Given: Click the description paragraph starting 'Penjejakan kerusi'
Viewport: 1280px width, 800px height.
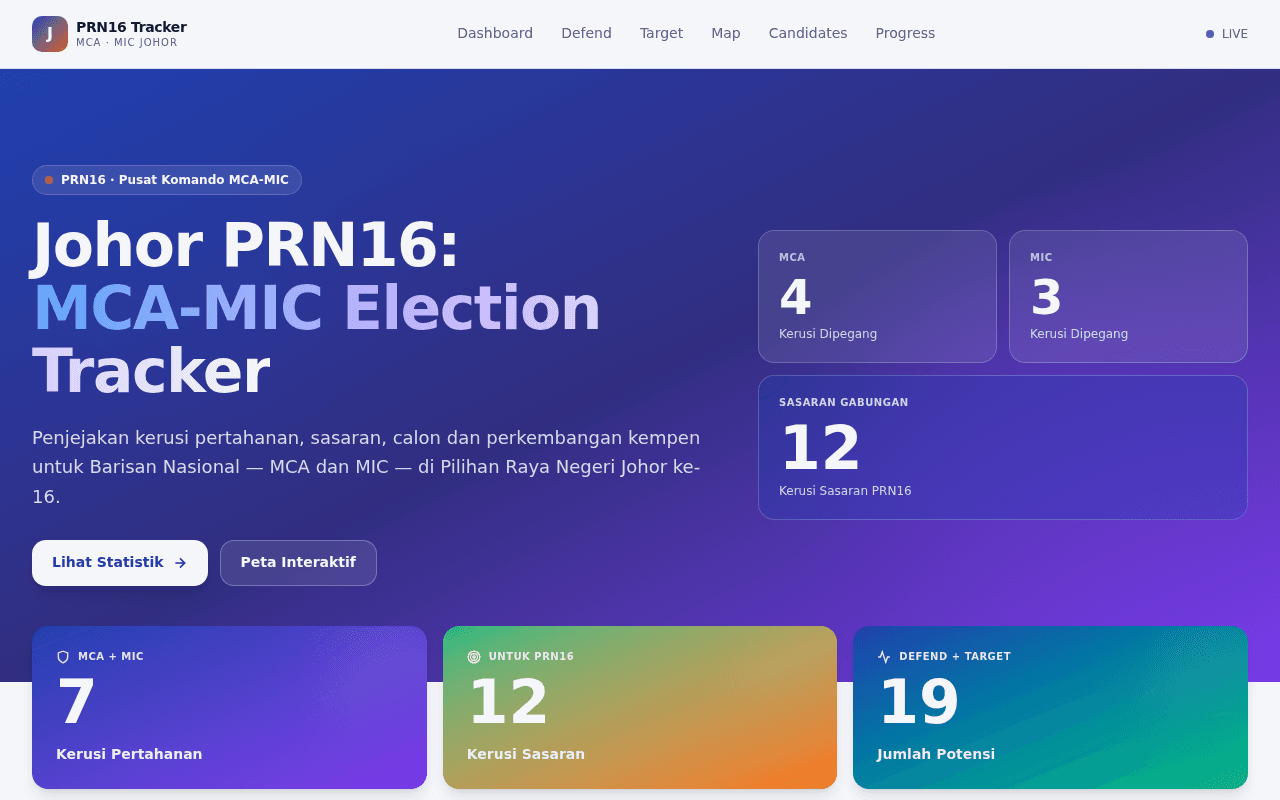Looking at the screenshot, I should [366, 467].
